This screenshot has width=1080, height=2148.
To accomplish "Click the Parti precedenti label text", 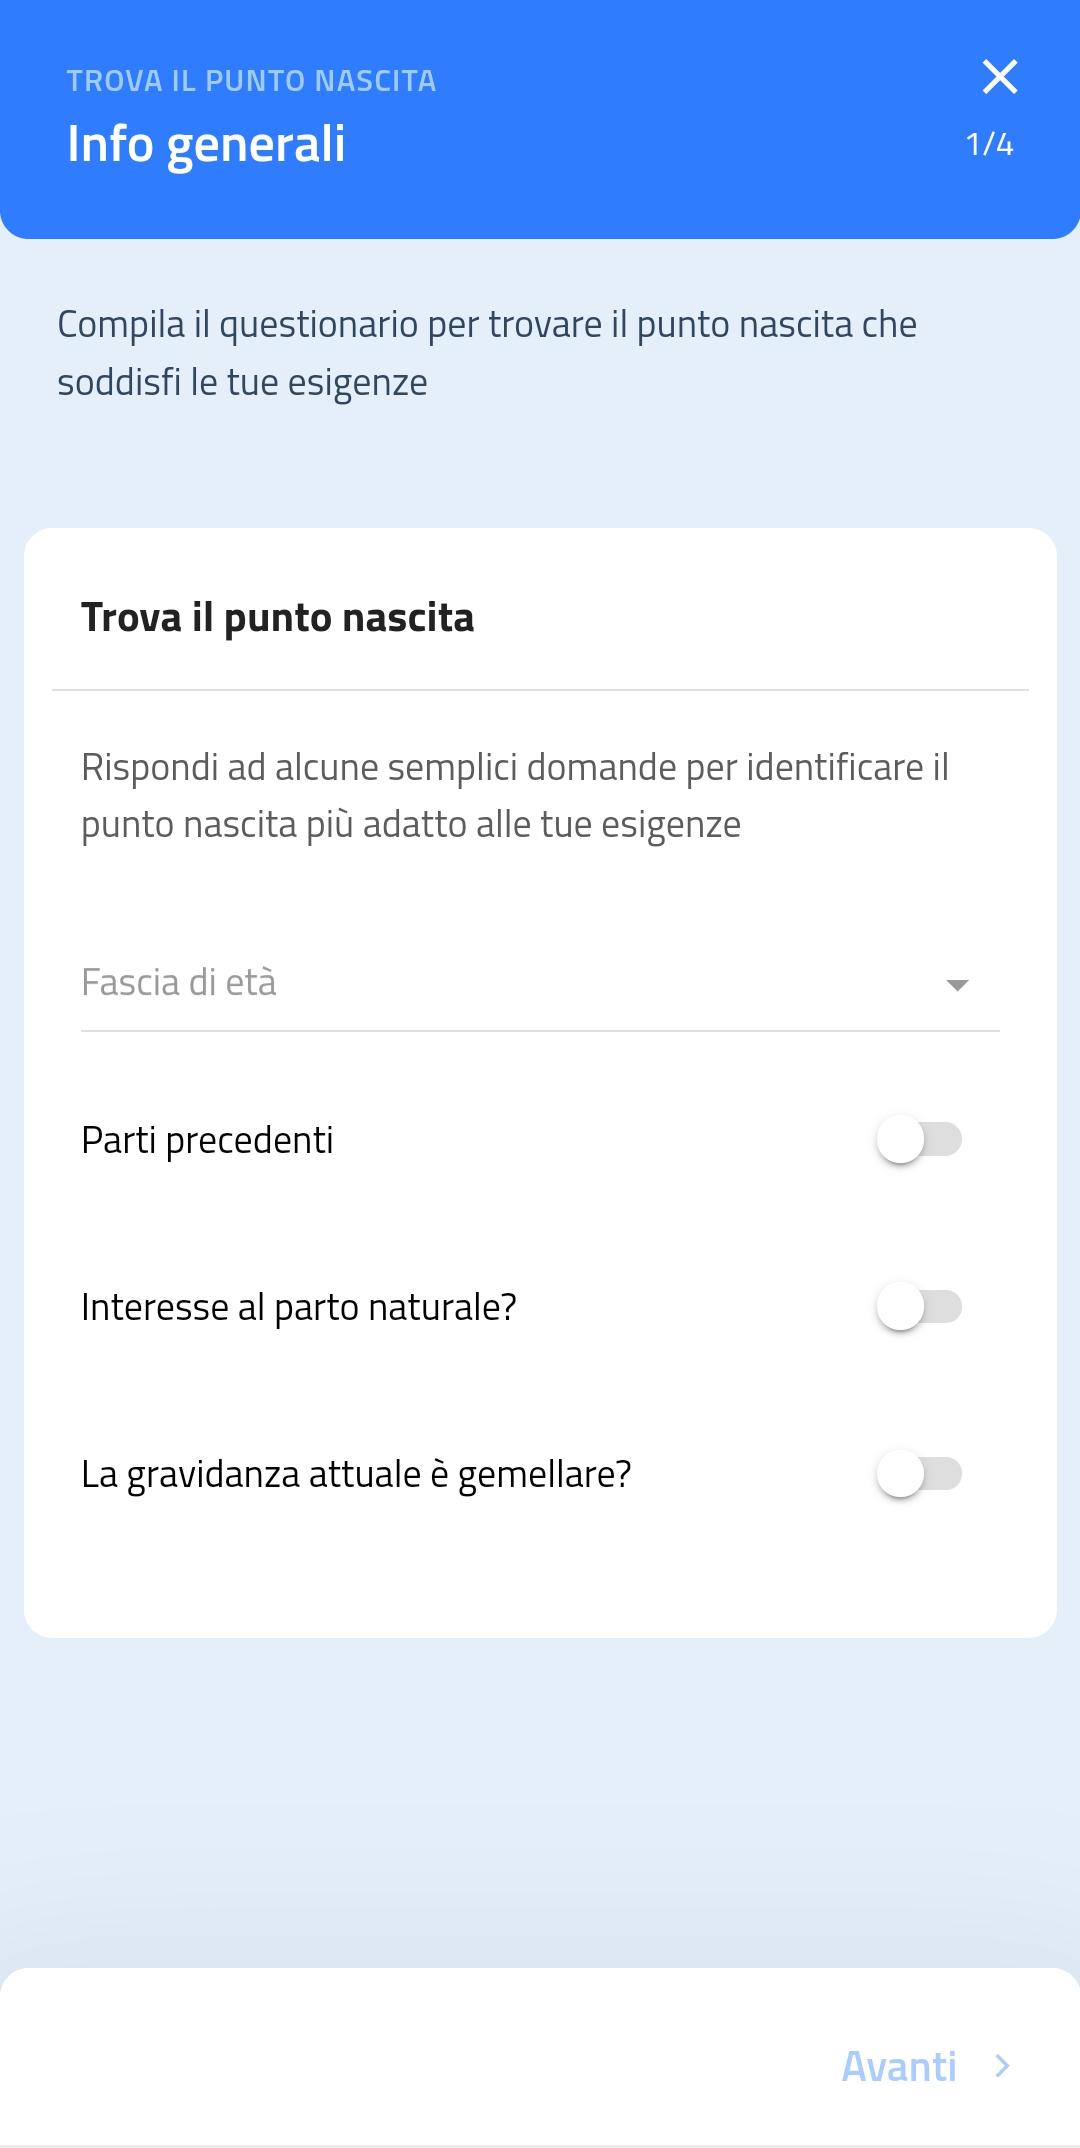I will click(207, 1140).
